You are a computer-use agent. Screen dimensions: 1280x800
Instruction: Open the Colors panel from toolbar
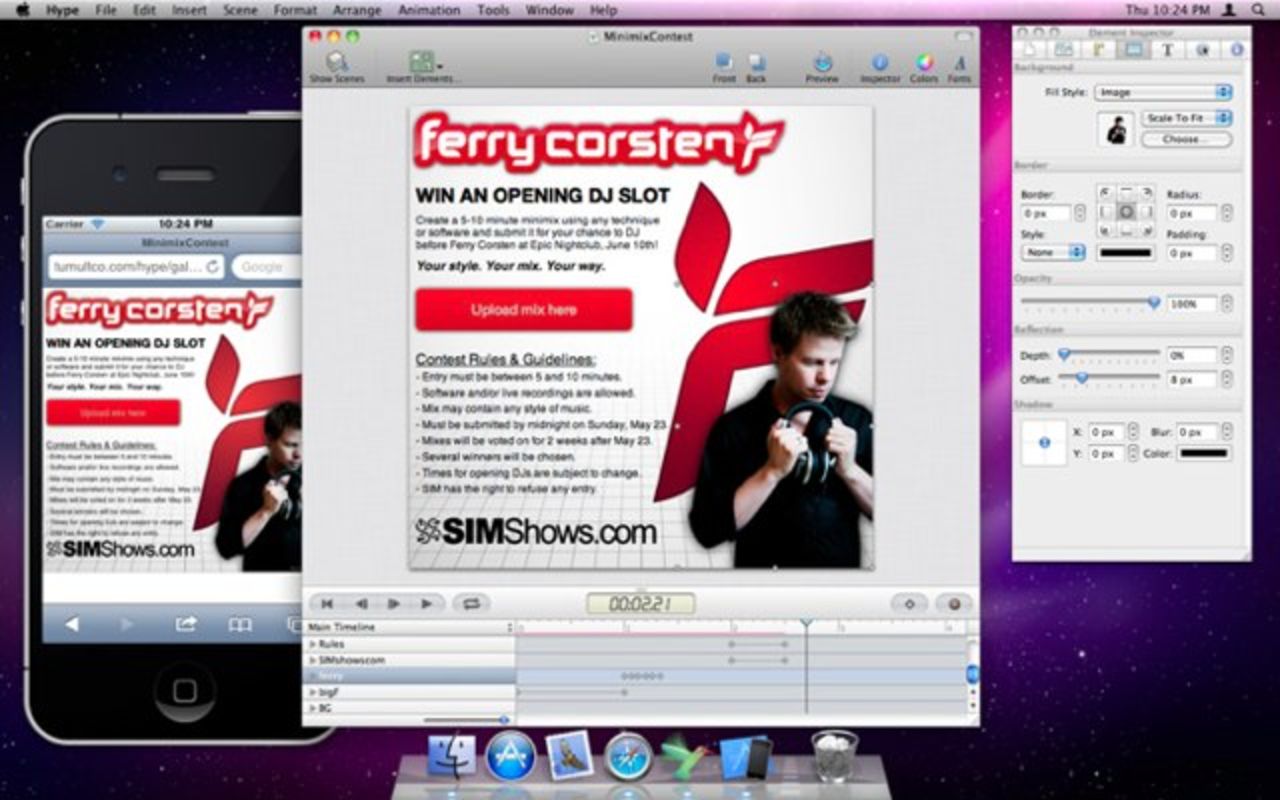click(x=924, y=65)
